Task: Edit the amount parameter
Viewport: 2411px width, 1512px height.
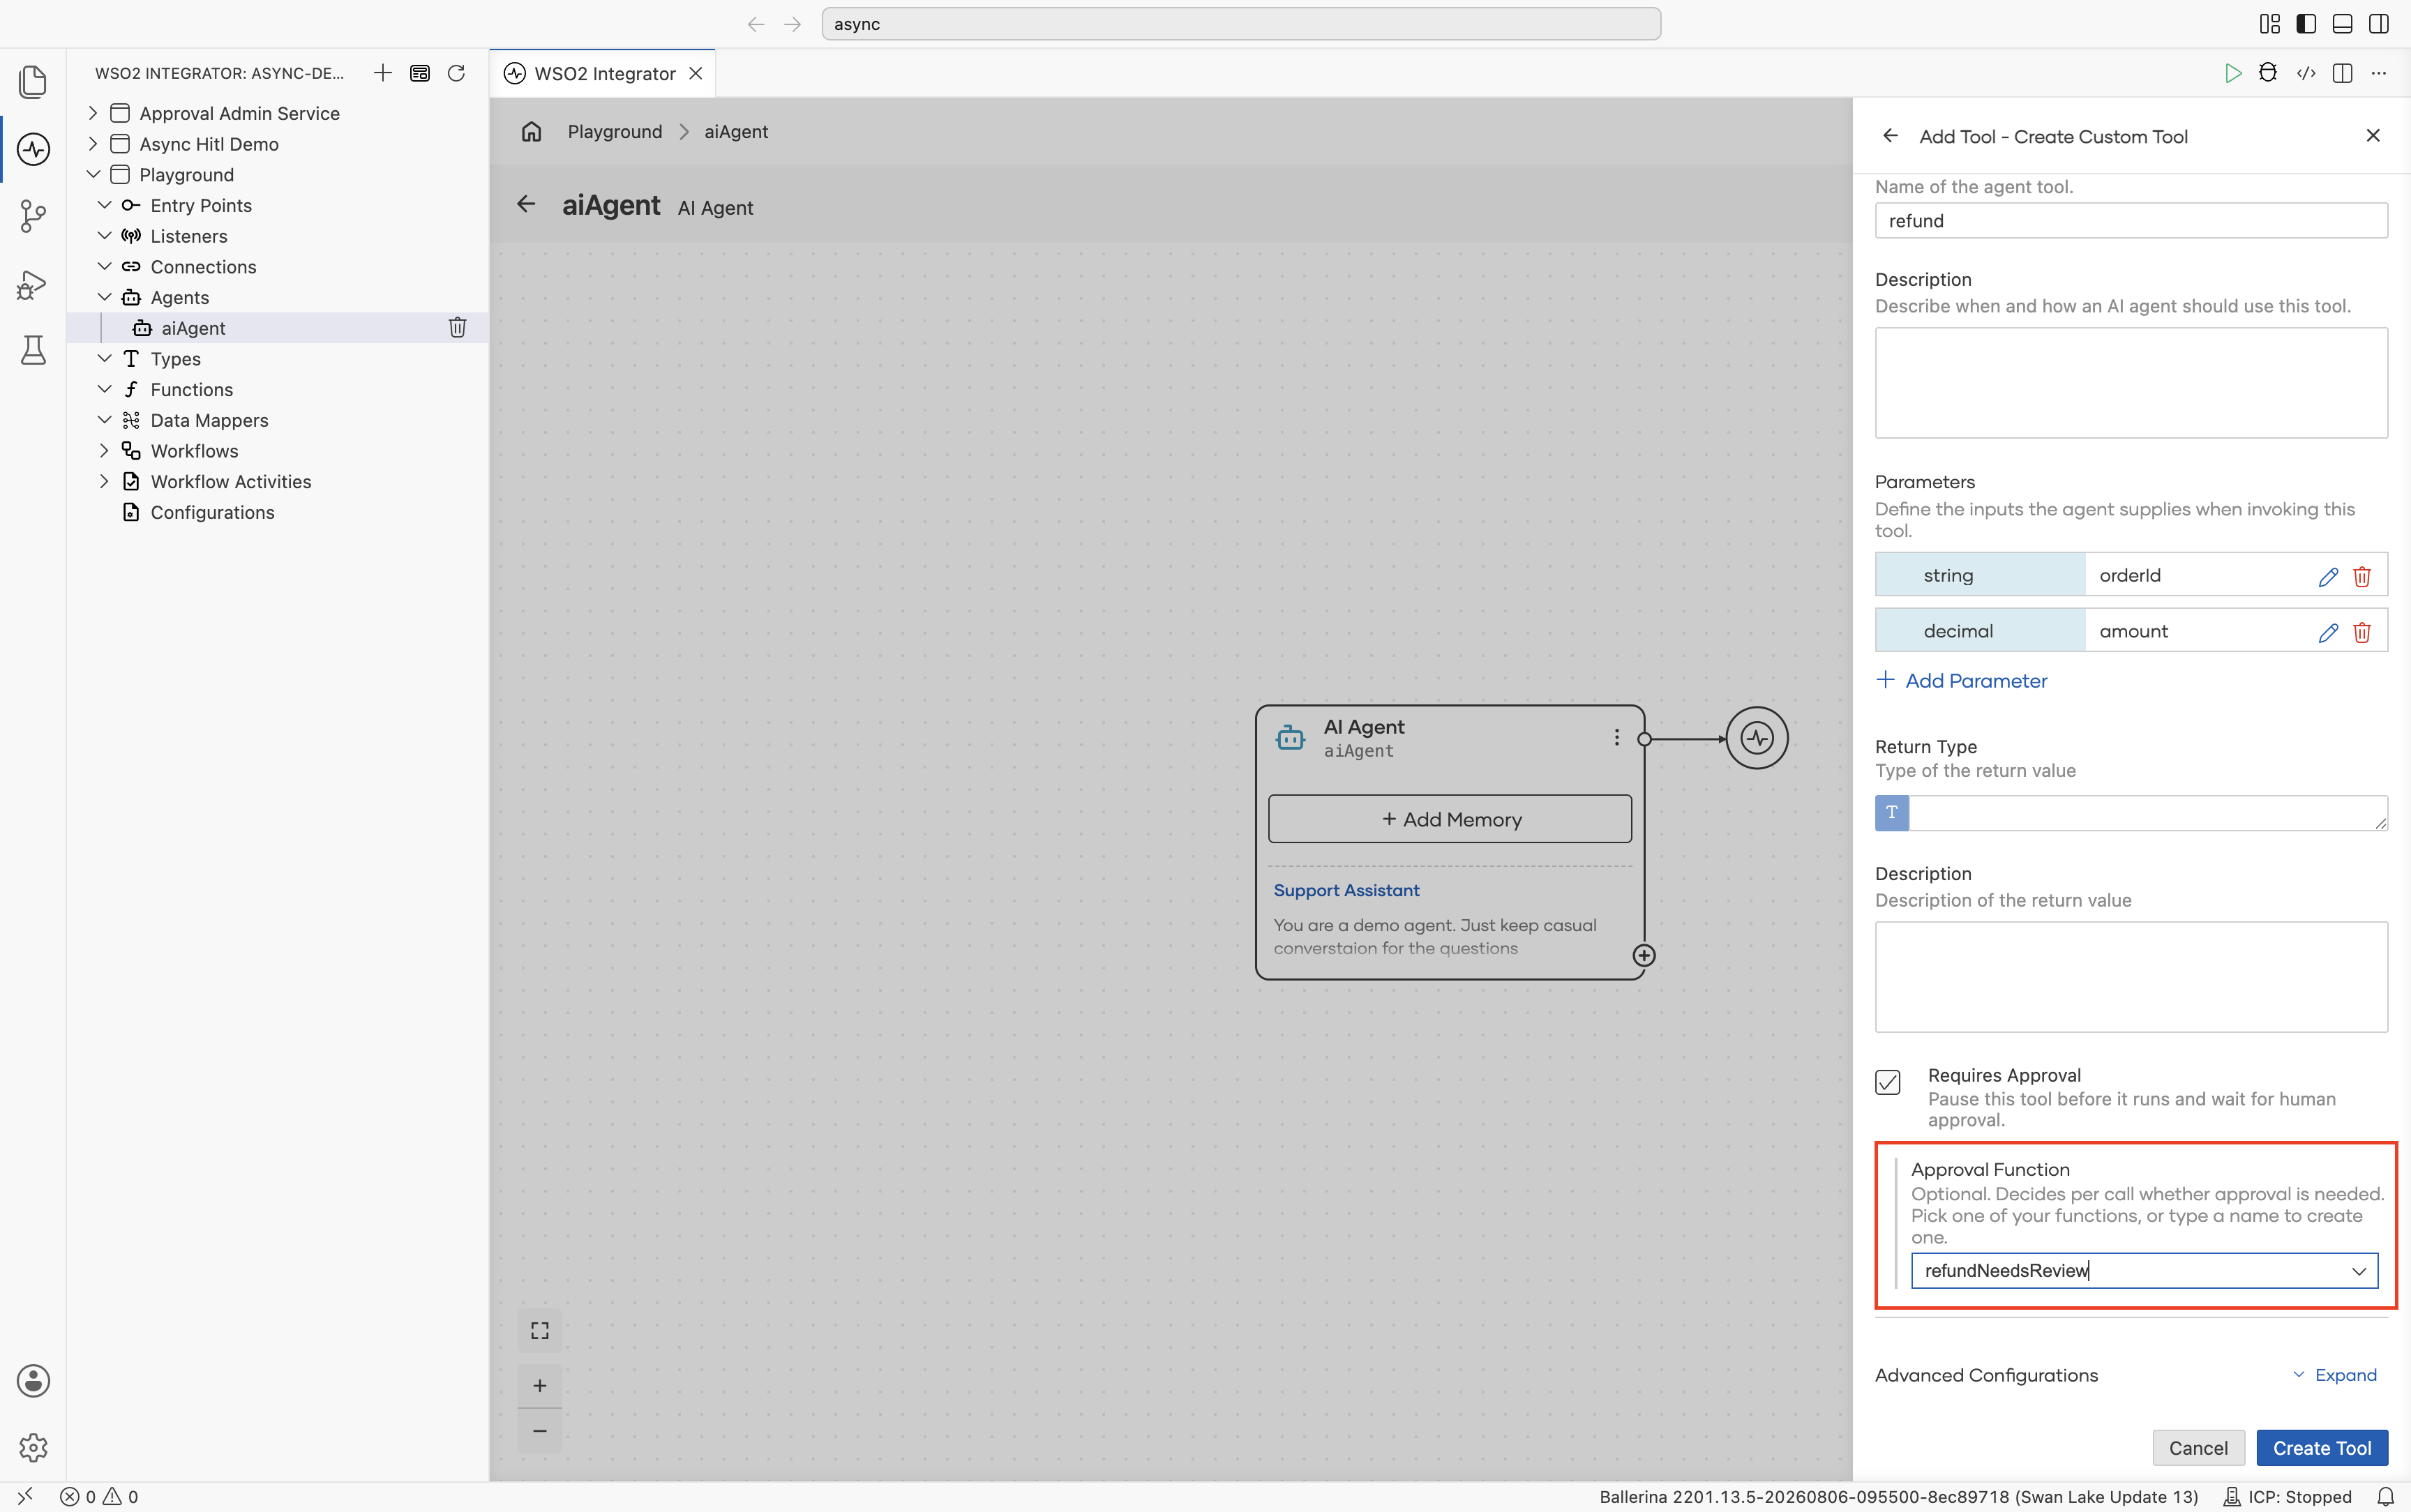Action: pos(2328,632)
